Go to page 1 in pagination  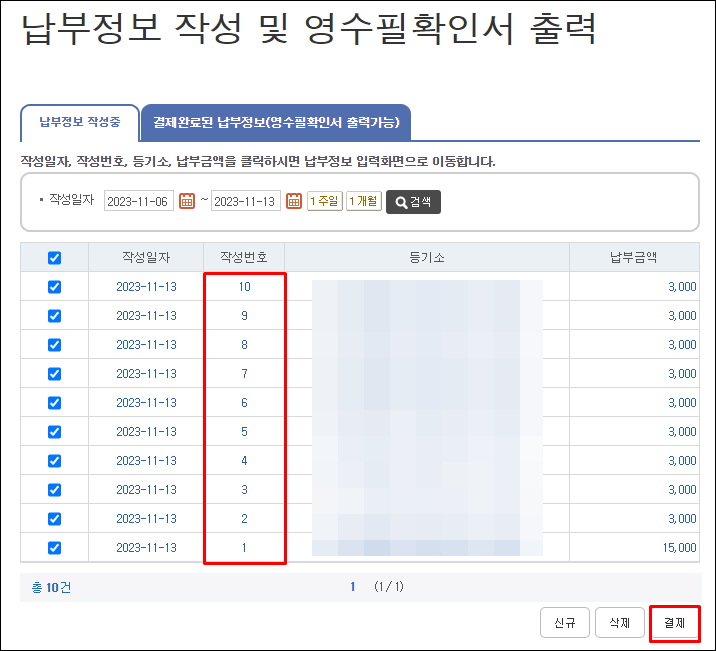click(x=352, y=587)
